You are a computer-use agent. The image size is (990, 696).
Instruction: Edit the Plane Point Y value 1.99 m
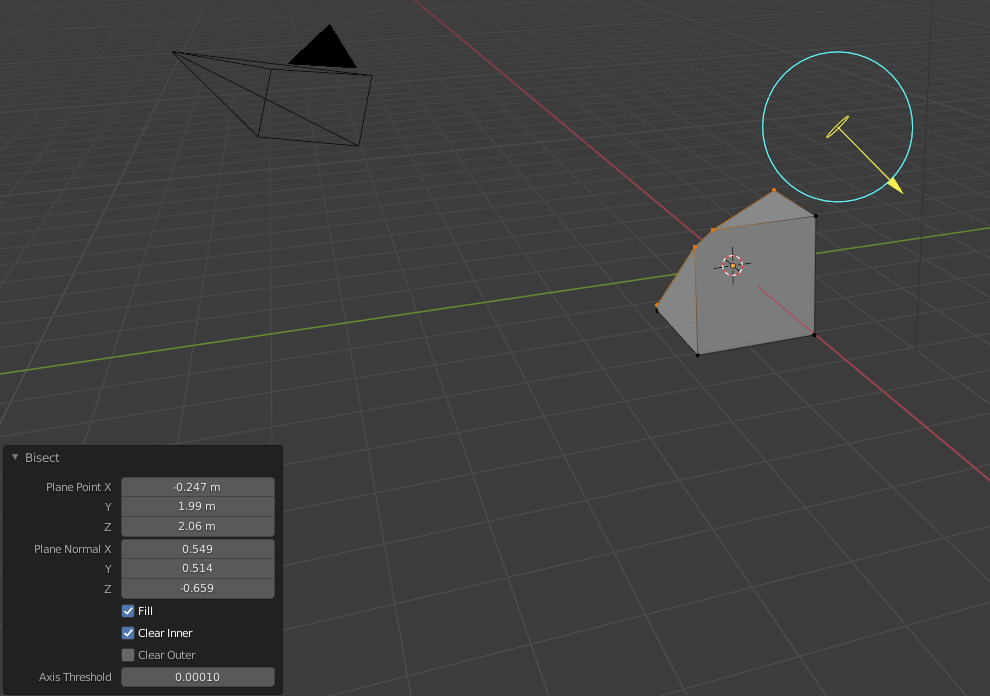point(198,507)
